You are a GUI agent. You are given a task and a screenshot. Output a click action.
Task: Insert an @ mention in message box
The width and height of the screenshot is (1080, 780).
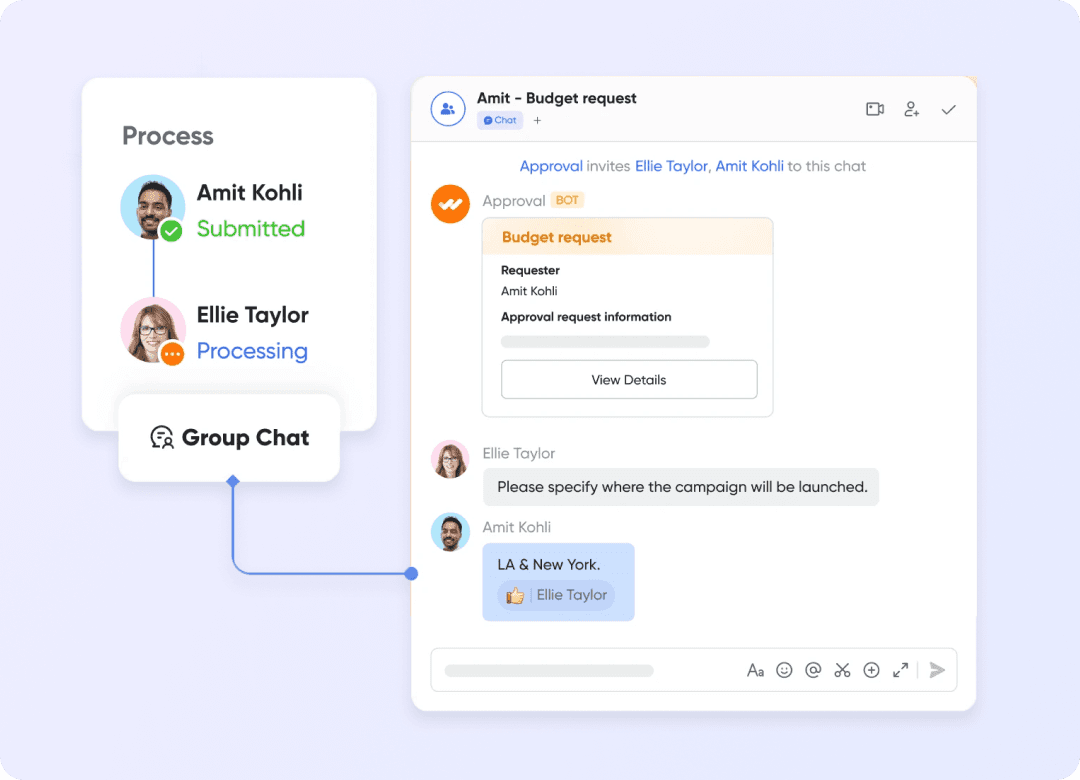pyautogui.click(x=813, y=670)
